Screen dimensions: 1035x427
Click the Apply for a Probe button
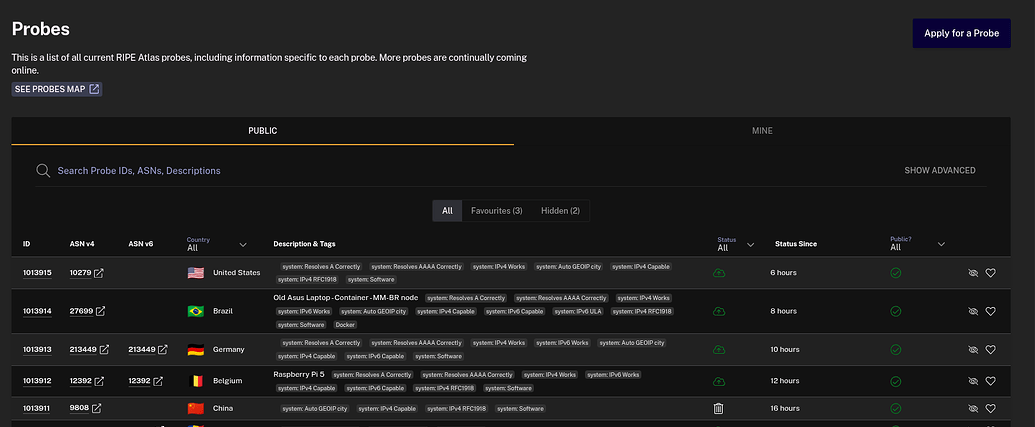(x=961, y=33)
